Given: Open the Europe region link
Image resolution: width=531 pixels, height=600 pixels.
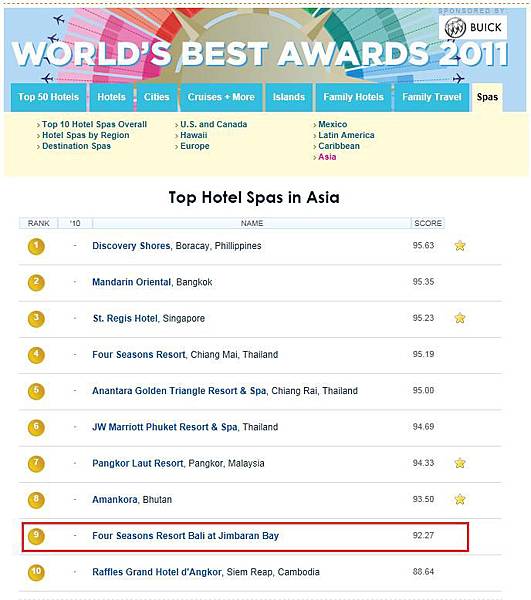Looking at the screenshot, I should point(195,146).
